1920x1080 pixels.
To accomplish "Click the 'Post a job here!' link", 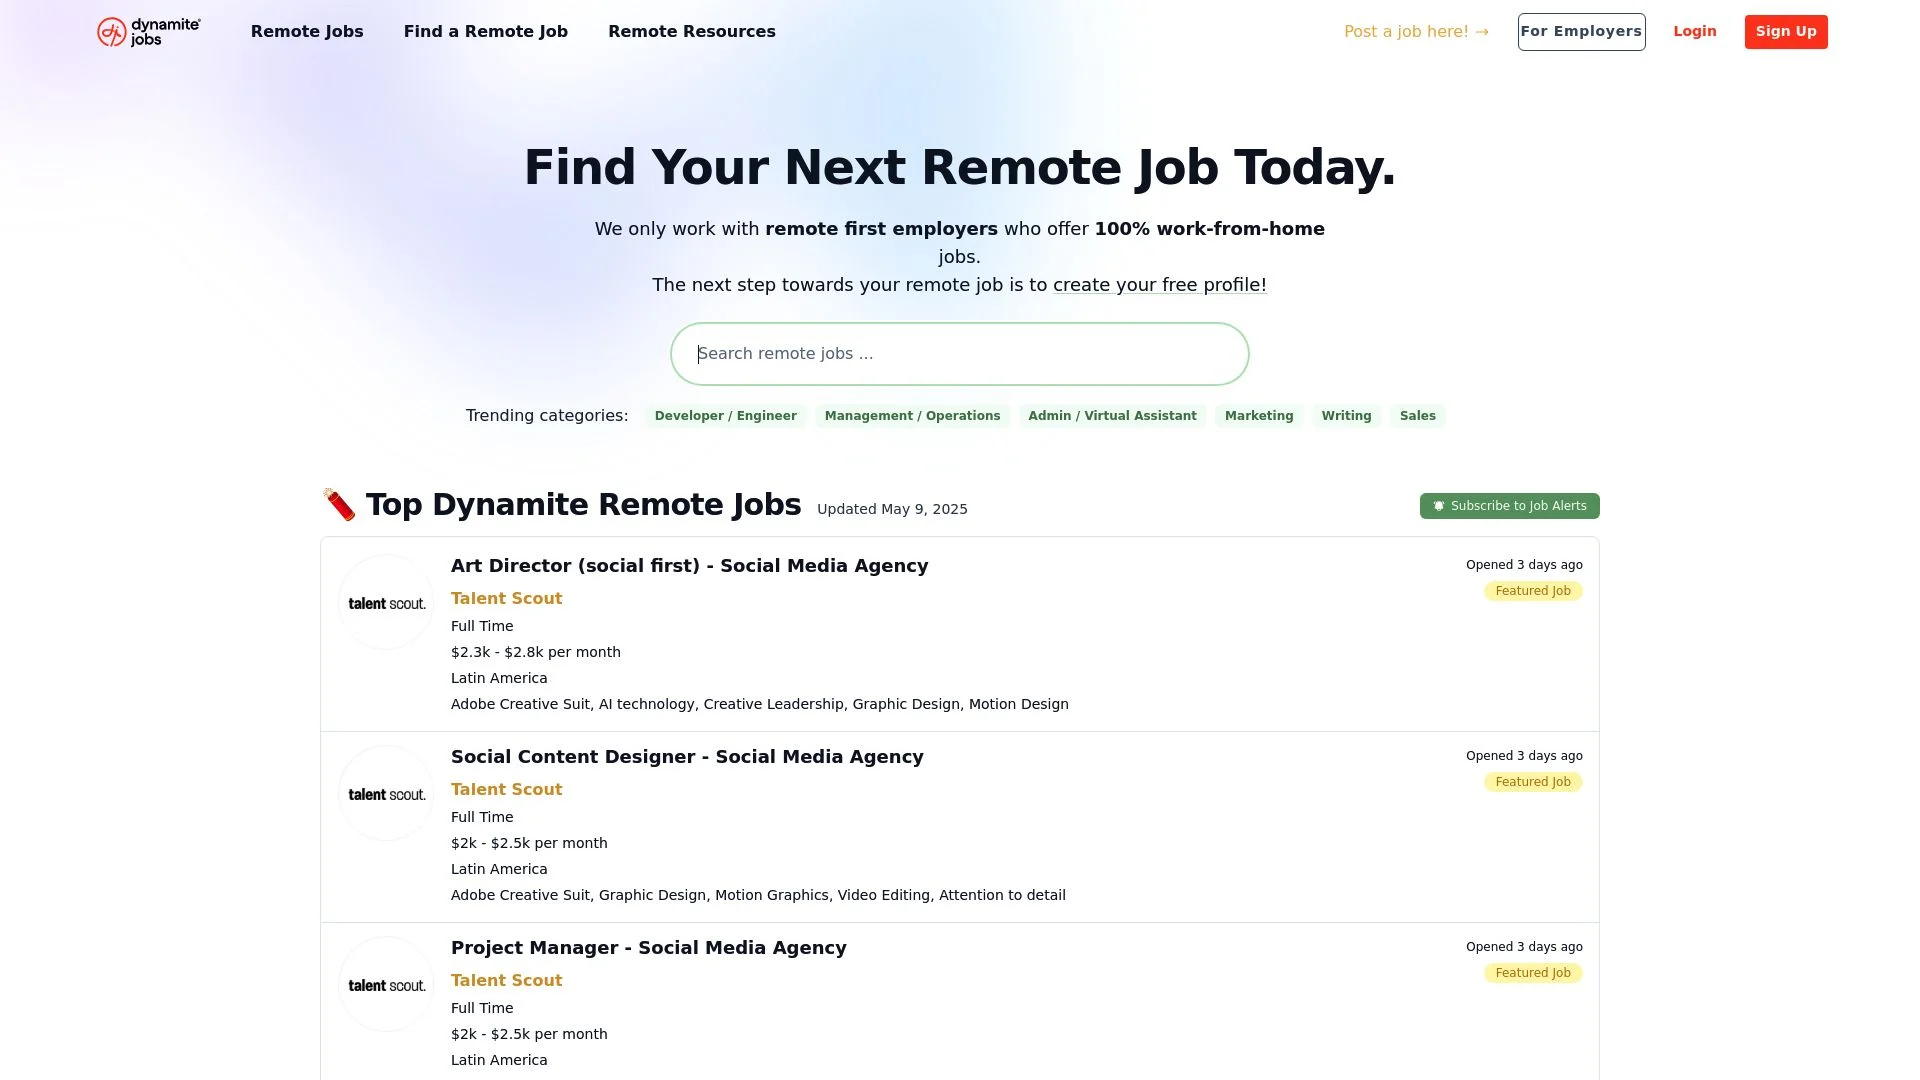I will click(x=1416, y=32).
